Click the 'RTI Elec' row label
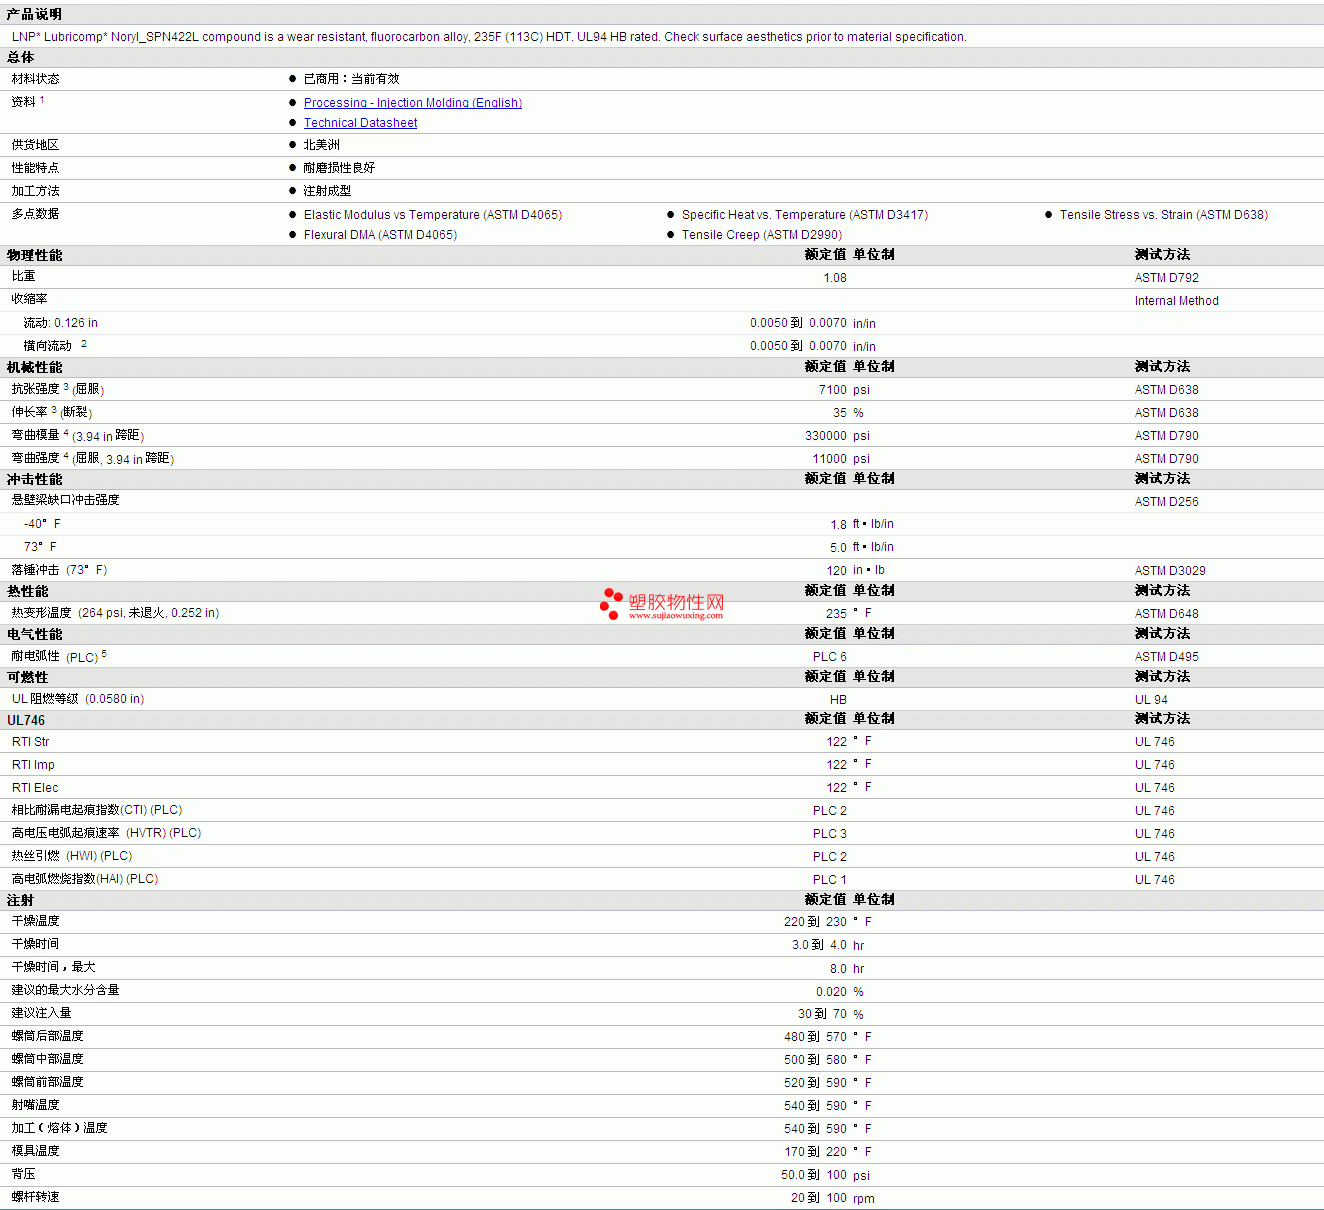Screen dimensions: 1324x1210 (35, 788)
